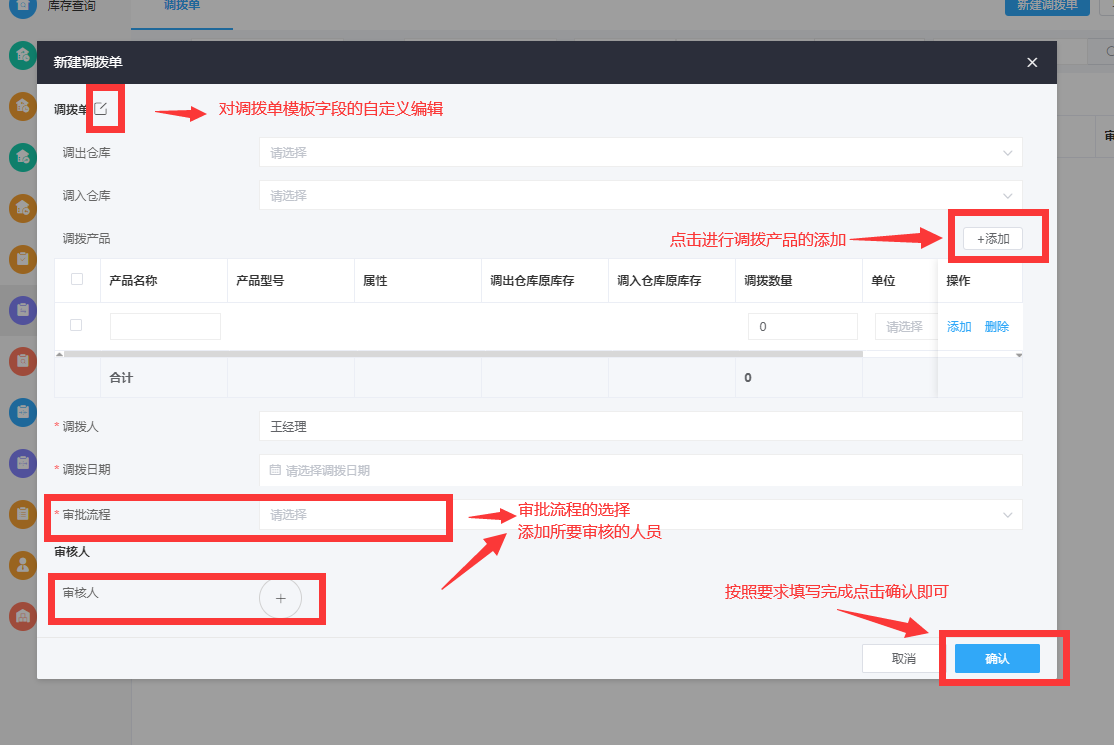The image size is (1114, 745).
Task: Click the horizontal scrollbar under product table
Action: [463, 354]
